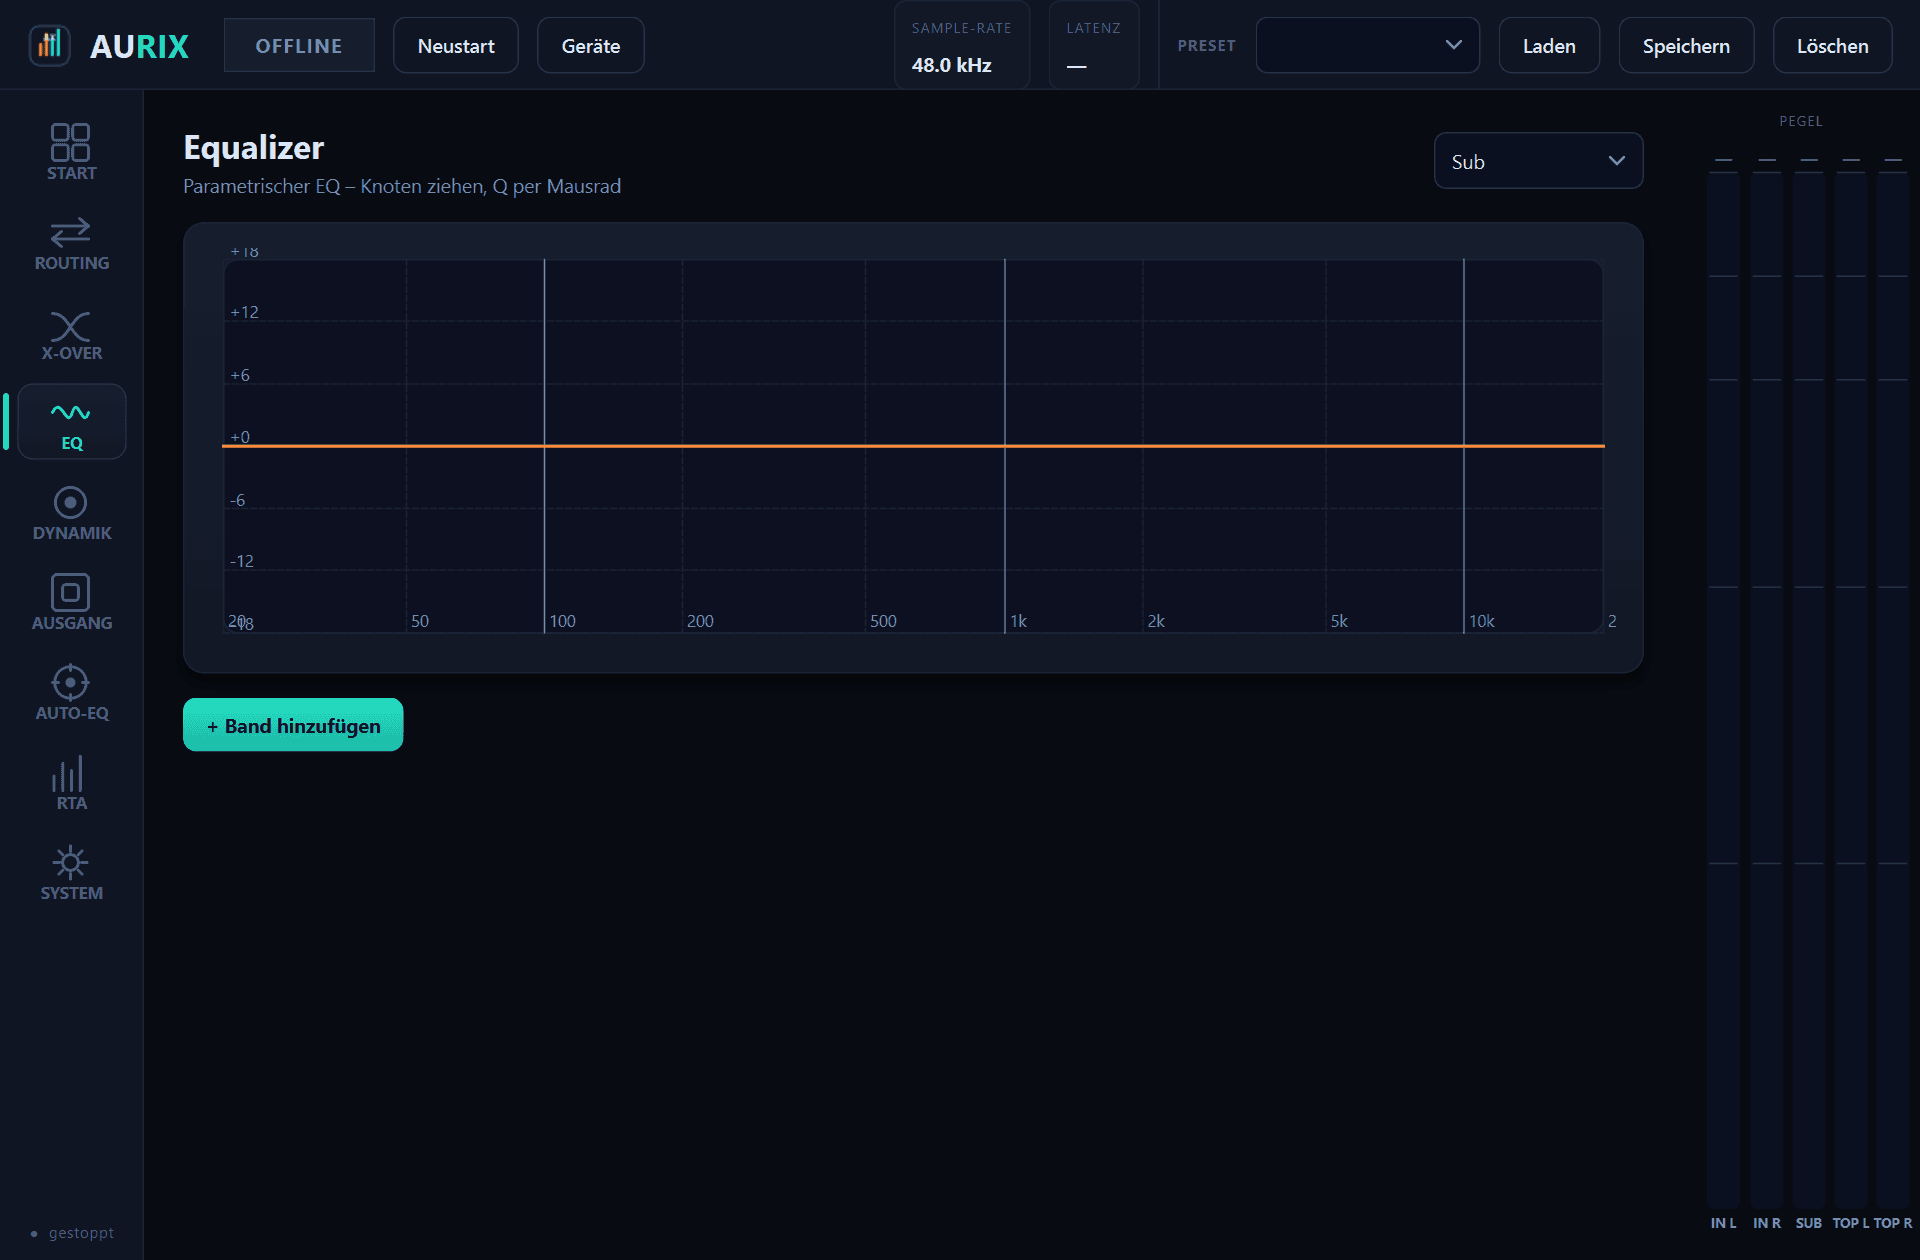
Task: Open the START section icon
Action: coord(71,142)
